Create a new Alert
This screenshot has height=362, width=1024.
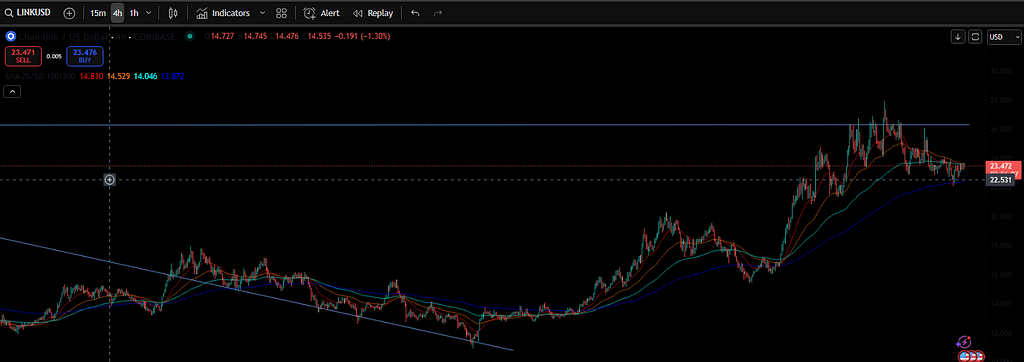(321, 13)
